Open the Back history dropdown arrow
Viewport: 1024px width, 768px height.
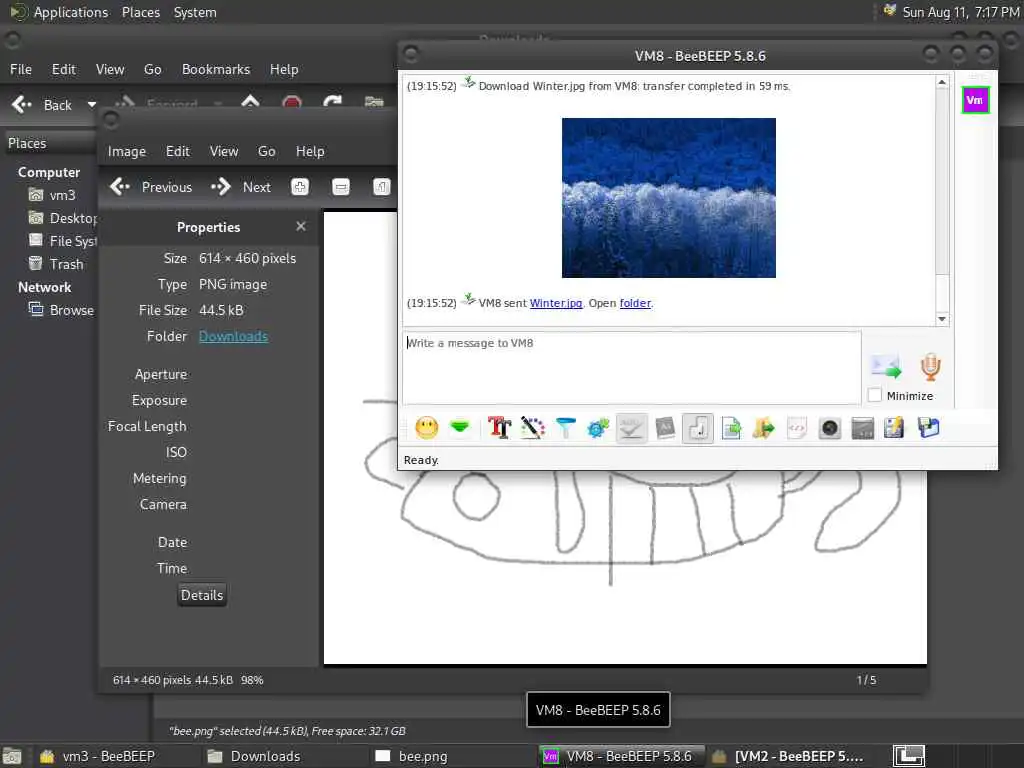tap(92, 104)
